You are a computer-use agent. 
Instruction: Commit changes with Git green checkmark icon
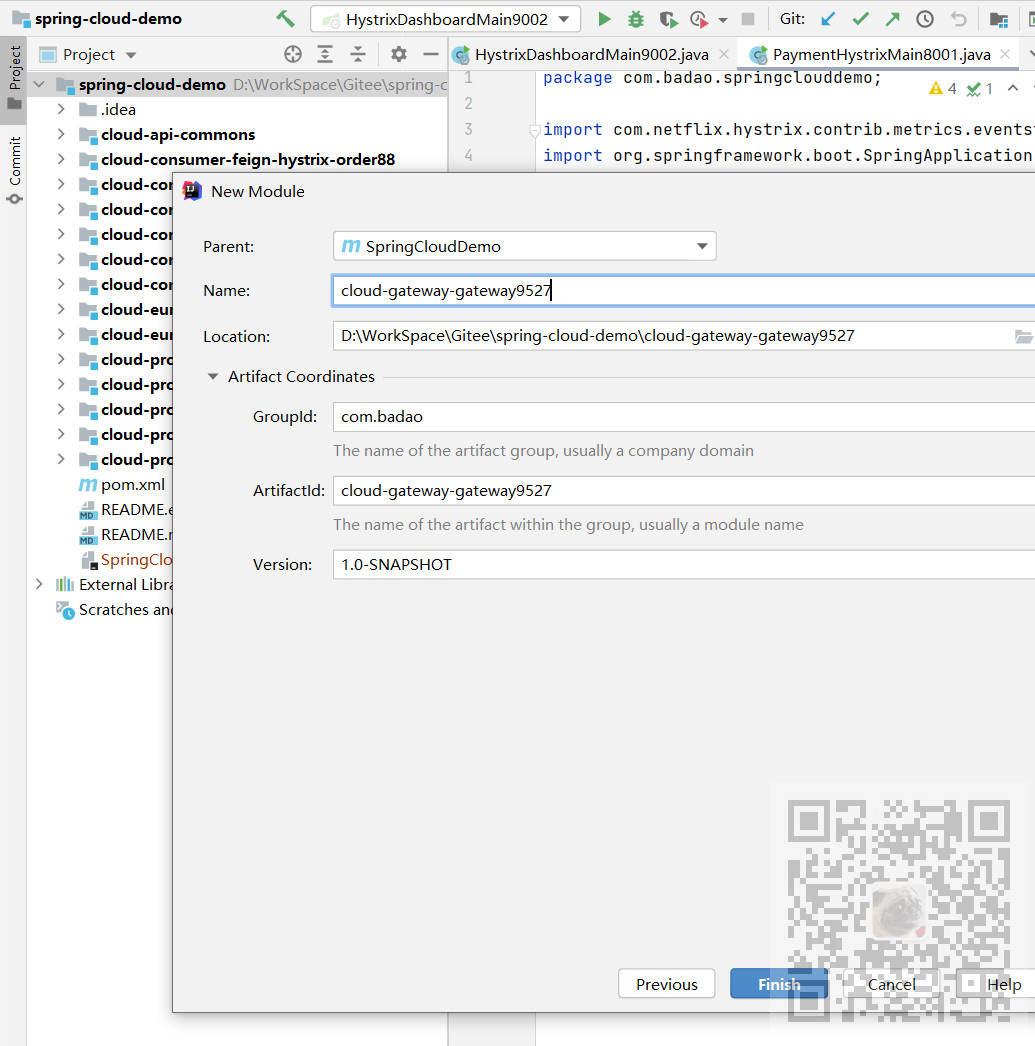(860, 19)
